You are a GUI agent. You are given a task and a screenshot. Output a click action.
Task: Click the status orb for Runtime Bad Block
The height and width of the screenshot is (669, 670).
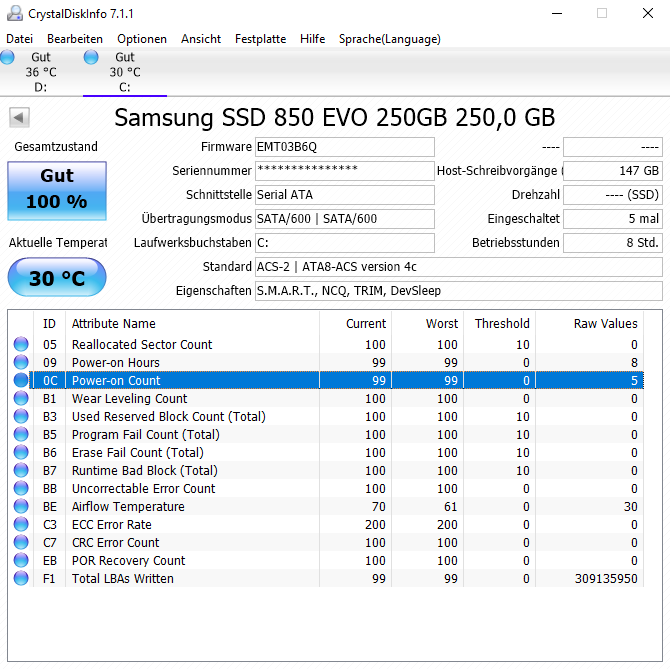tap(21, 470)
